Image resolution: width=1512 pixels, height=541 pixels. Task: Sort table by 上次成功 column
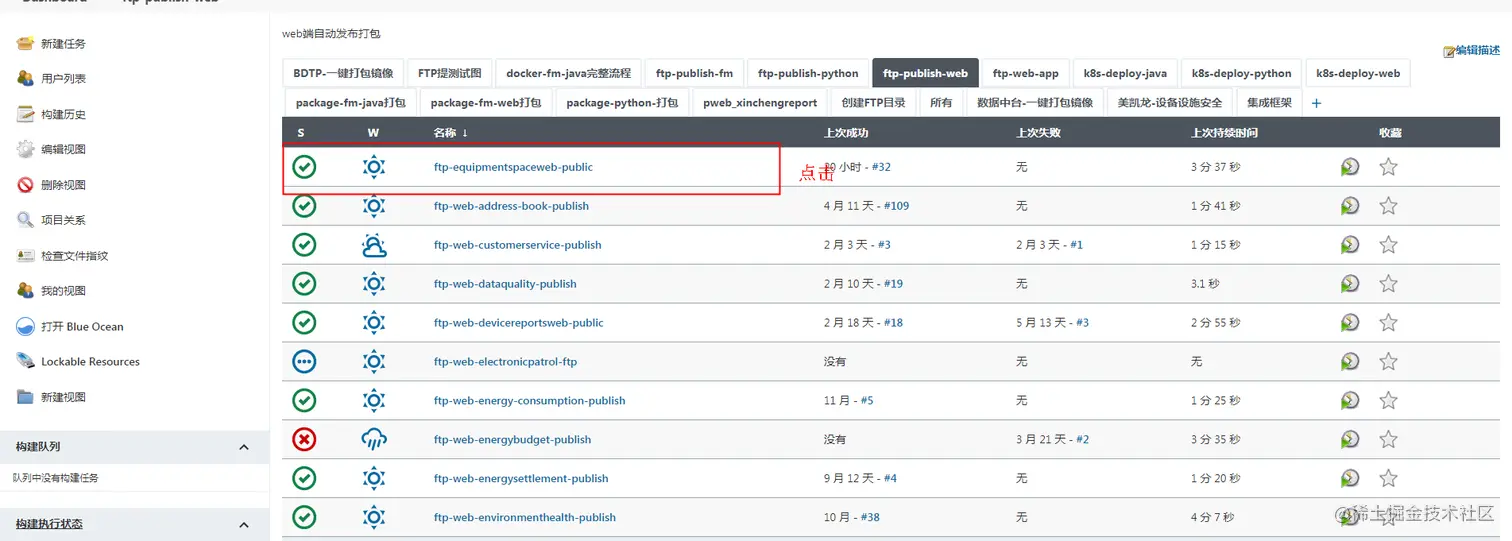pos(846,132)
